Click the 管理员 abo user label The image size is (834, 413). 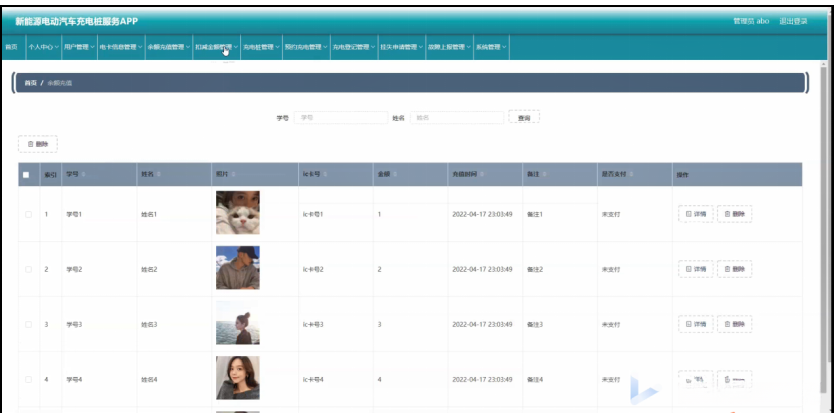tap(751, 21)
